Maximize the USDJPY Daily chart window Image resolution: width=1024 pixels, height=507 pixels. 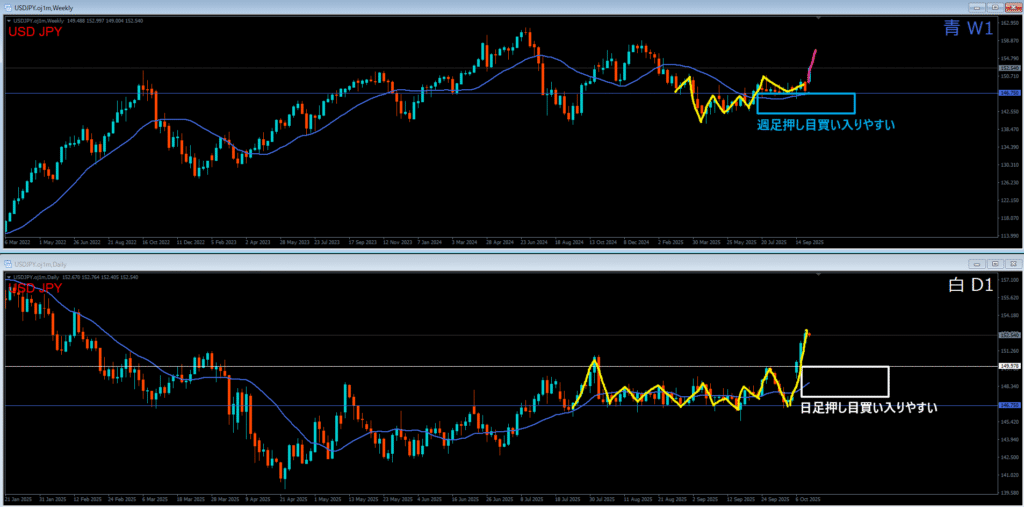(994, 263)
